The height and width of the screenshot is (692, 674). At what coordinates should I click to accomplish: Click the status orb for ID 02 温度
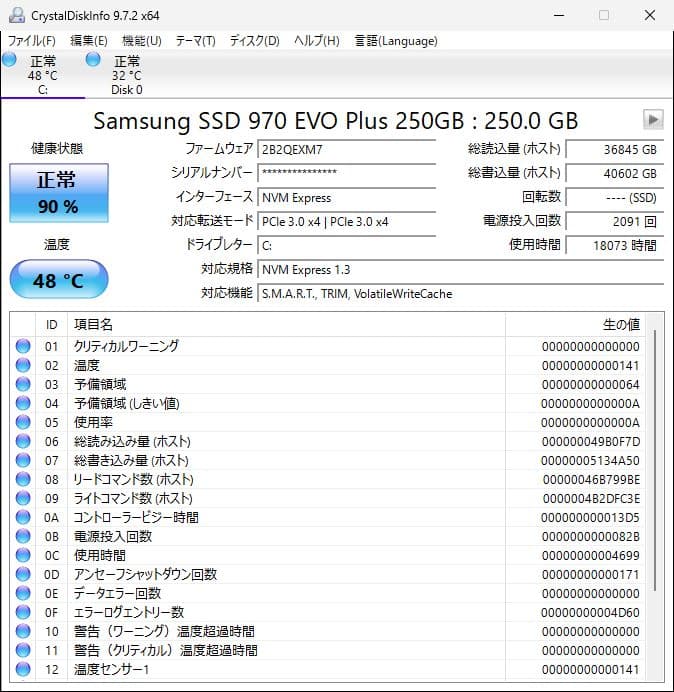click(x=23, y=365)
